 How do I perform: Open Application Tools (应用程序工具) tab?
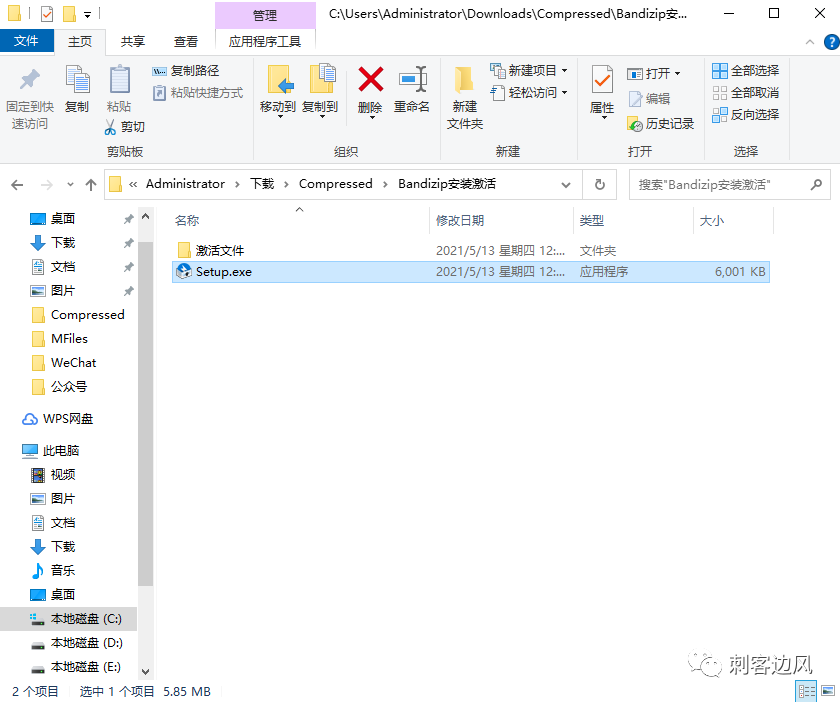pyautogui.click(x=265, y=41)
